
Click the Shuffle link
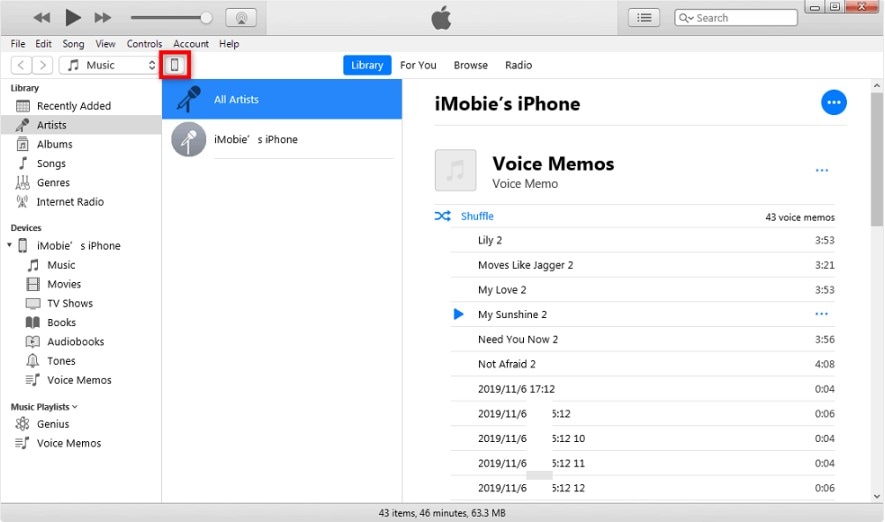click(x=477, y=216)
